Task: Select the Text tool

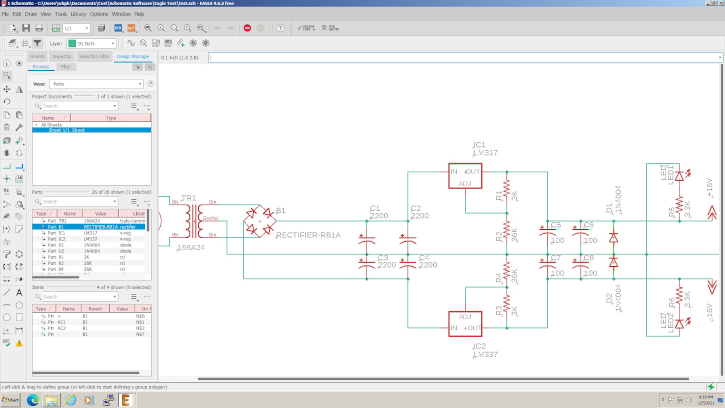Action: click(19, 292)
